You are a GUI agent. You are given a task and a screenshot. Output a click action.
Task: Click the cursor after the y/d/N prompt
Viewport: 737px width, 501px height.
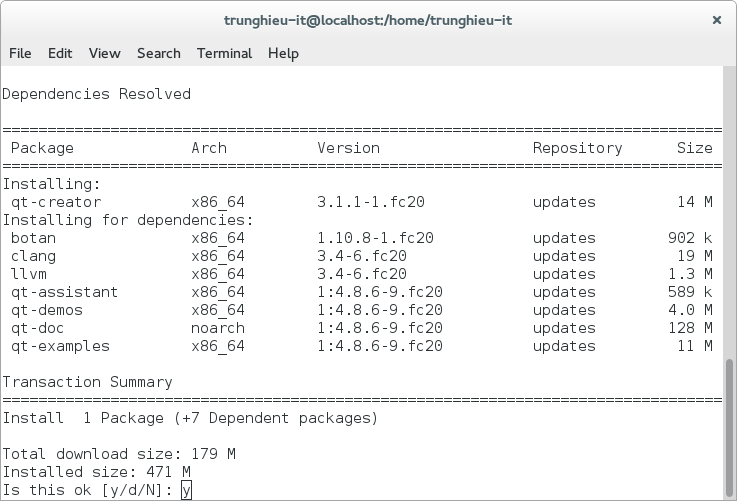pos(186,490)
